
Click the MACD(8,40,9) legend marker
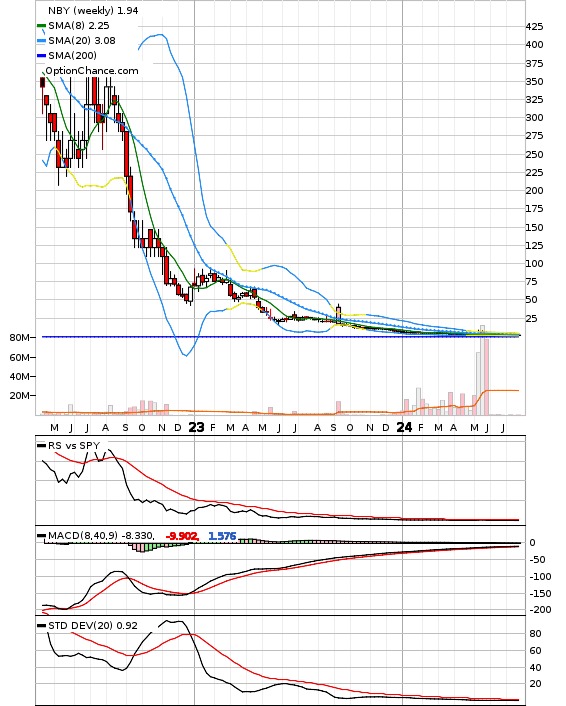click(x=41, y=536)
